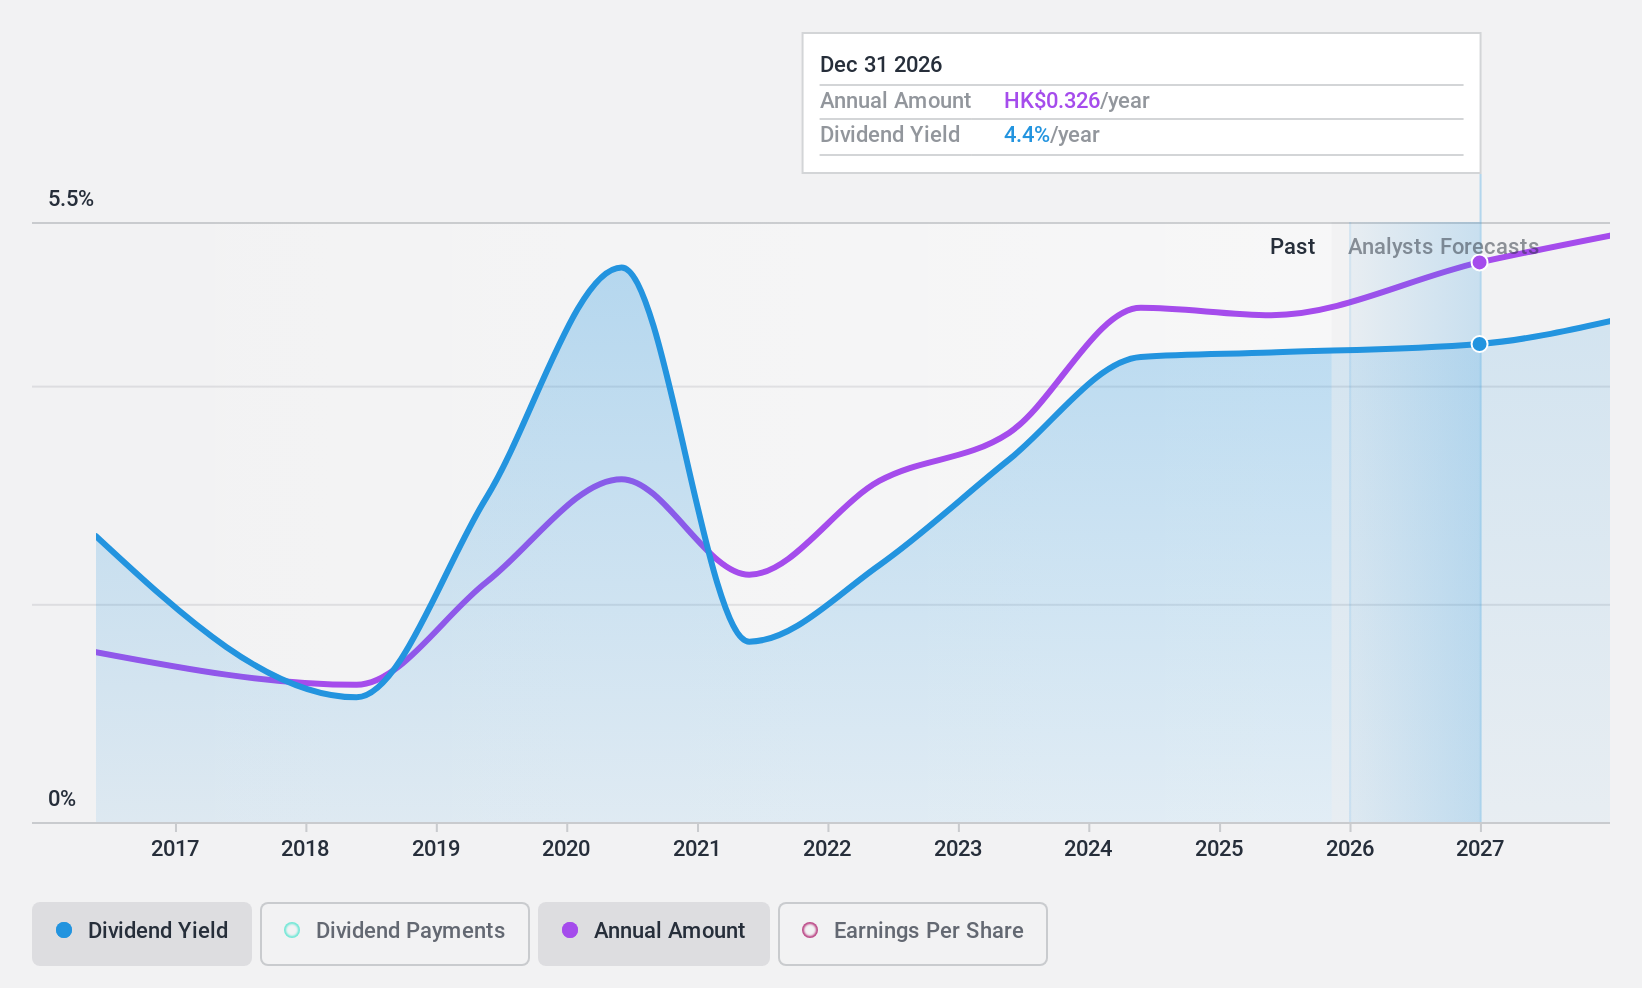The height and width of the screenshot is (988, 1642).
Task: Click the teal Dividend Payments legend dot
Action: 291,930
